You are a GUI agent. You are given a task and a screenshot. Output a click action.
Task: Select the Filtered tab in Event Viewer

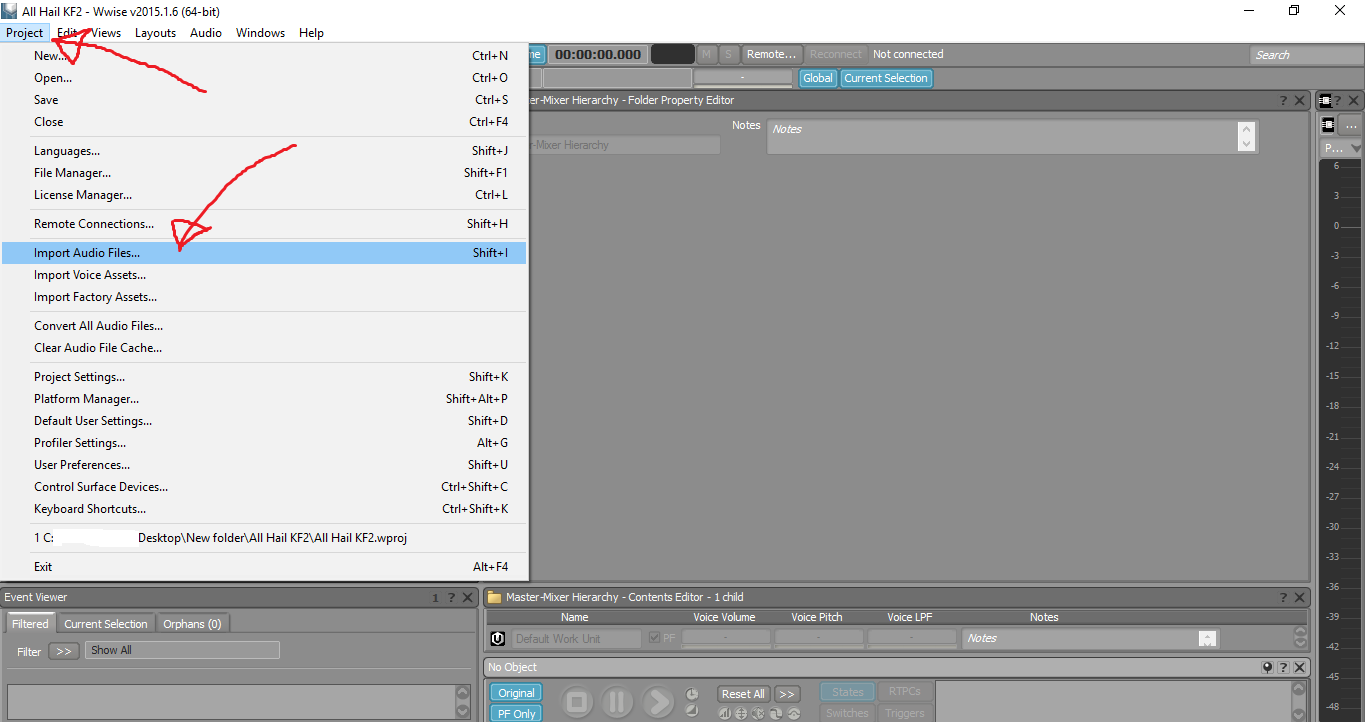30,624
